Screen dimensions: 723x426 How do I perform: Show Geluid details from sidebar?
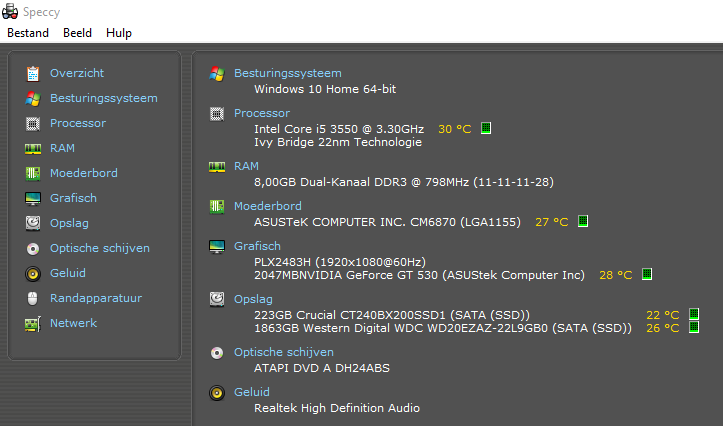68,273
